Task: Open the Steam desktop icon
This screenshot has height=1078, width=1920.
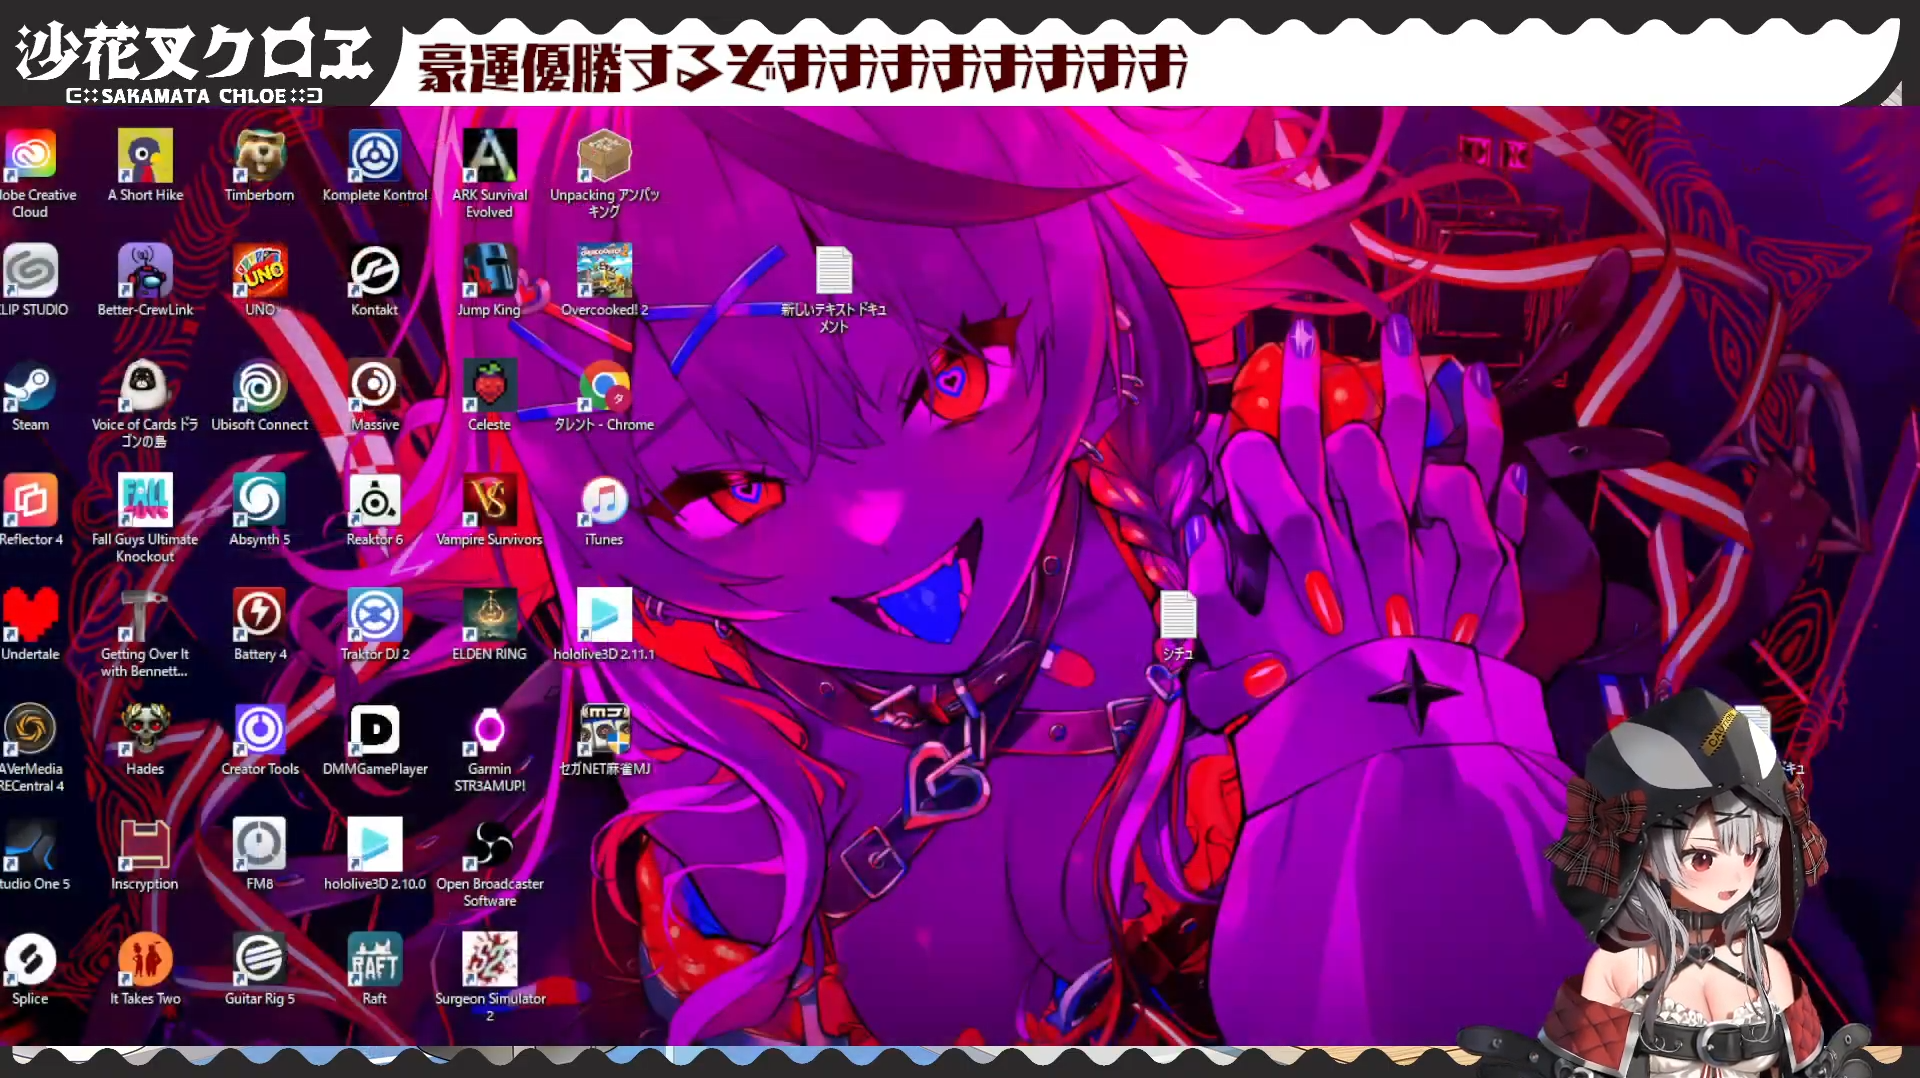Action: click(x=30, y=386)
